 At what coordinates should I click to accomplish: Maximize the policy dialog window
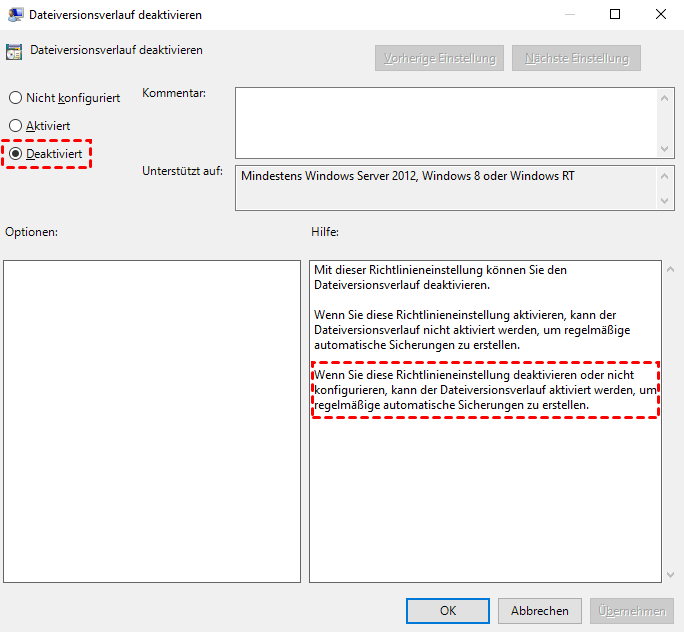pyautogui.click(x=615, y=15)
